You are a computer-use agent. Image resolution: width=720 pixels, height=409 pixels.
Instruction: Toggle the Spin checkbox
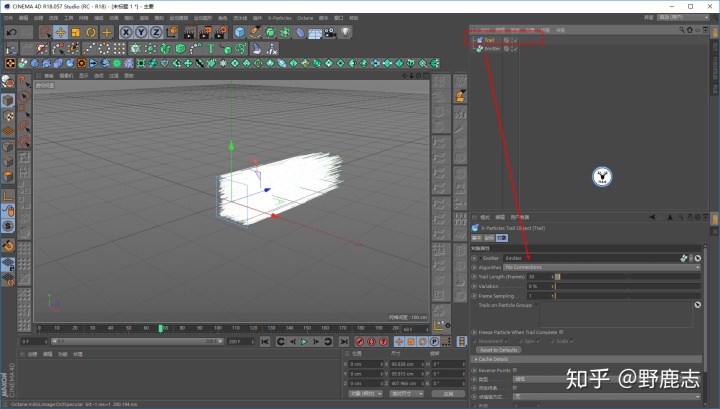pyautogui.click(x=539, y=341)
